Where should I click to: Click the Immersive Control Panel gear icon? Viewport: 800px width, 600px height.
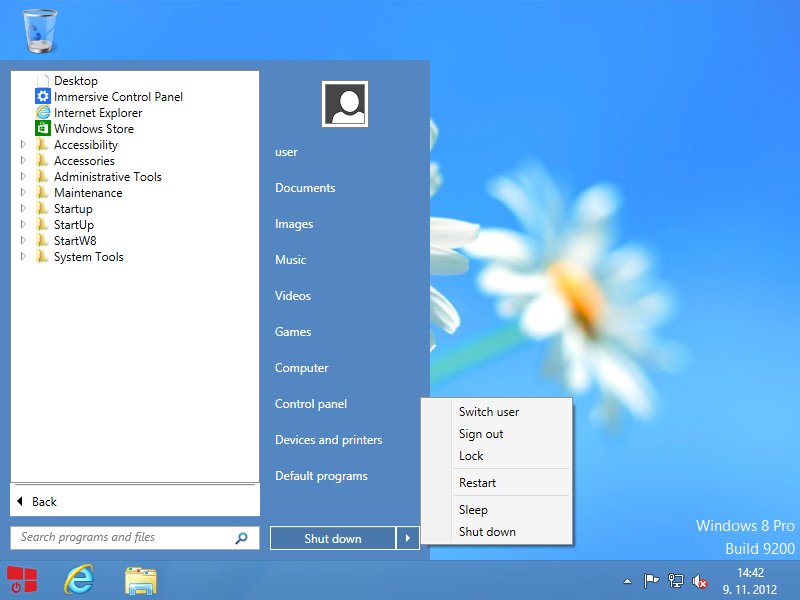(x=43, y=96)
